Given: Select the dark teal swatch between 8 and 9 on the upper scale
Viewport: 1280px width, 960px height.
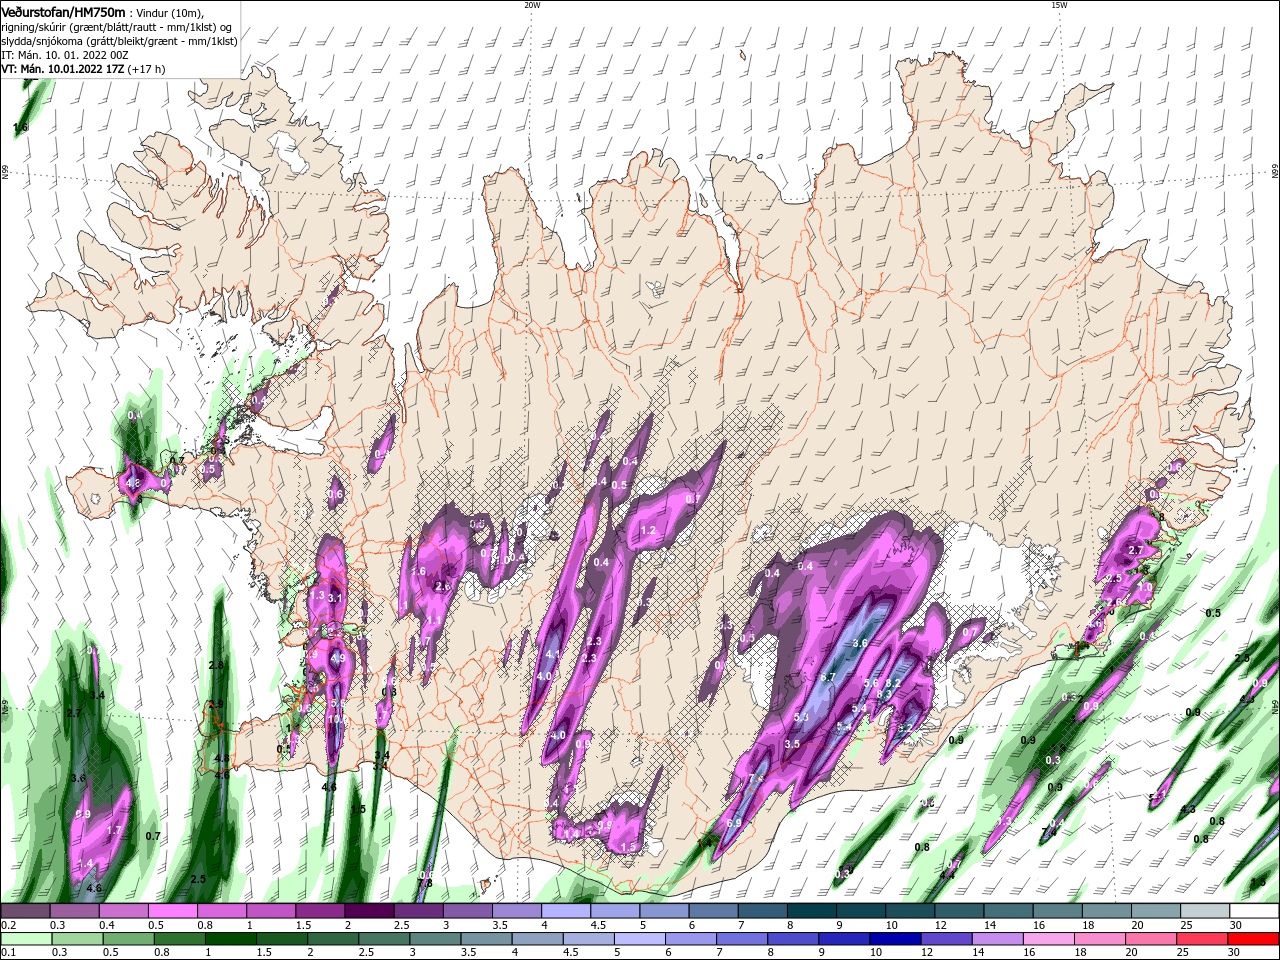Looking at the screenshot, I should 811,911.
